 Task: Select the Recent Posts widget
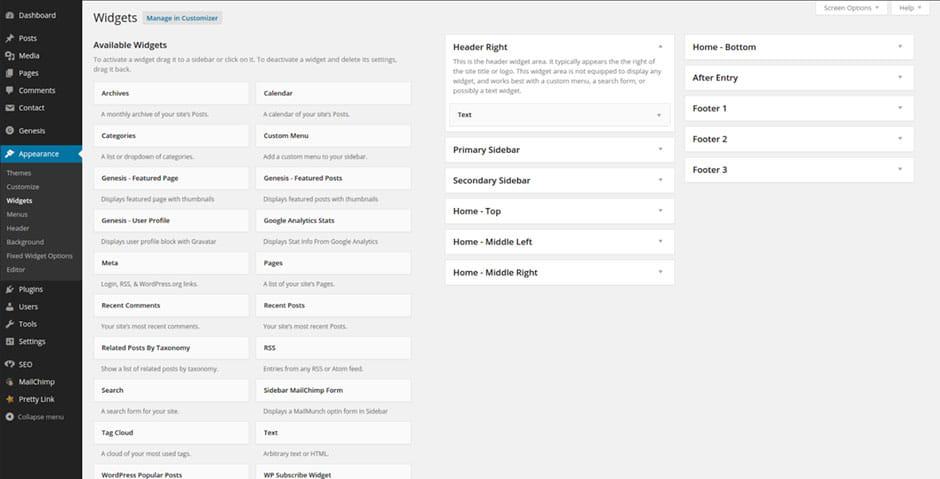click(333, 306)
